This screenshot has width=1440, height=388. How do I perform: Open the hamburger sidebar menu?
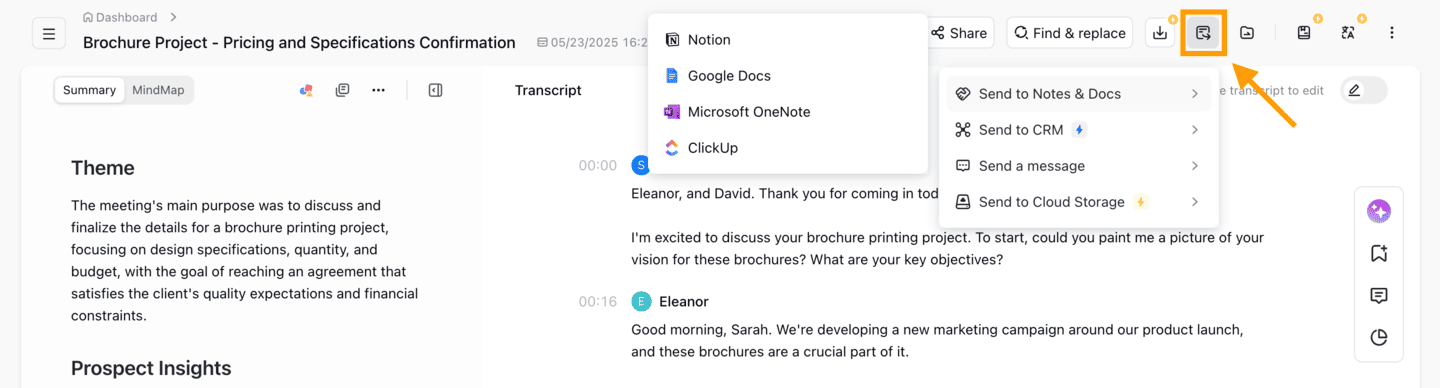coord(48,34)
